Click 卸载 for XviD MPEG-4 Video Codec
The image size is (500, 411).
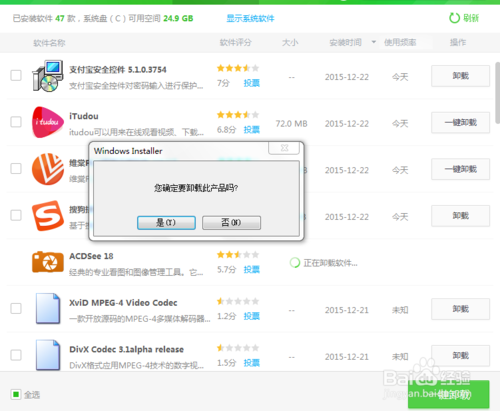pos(460,309)
